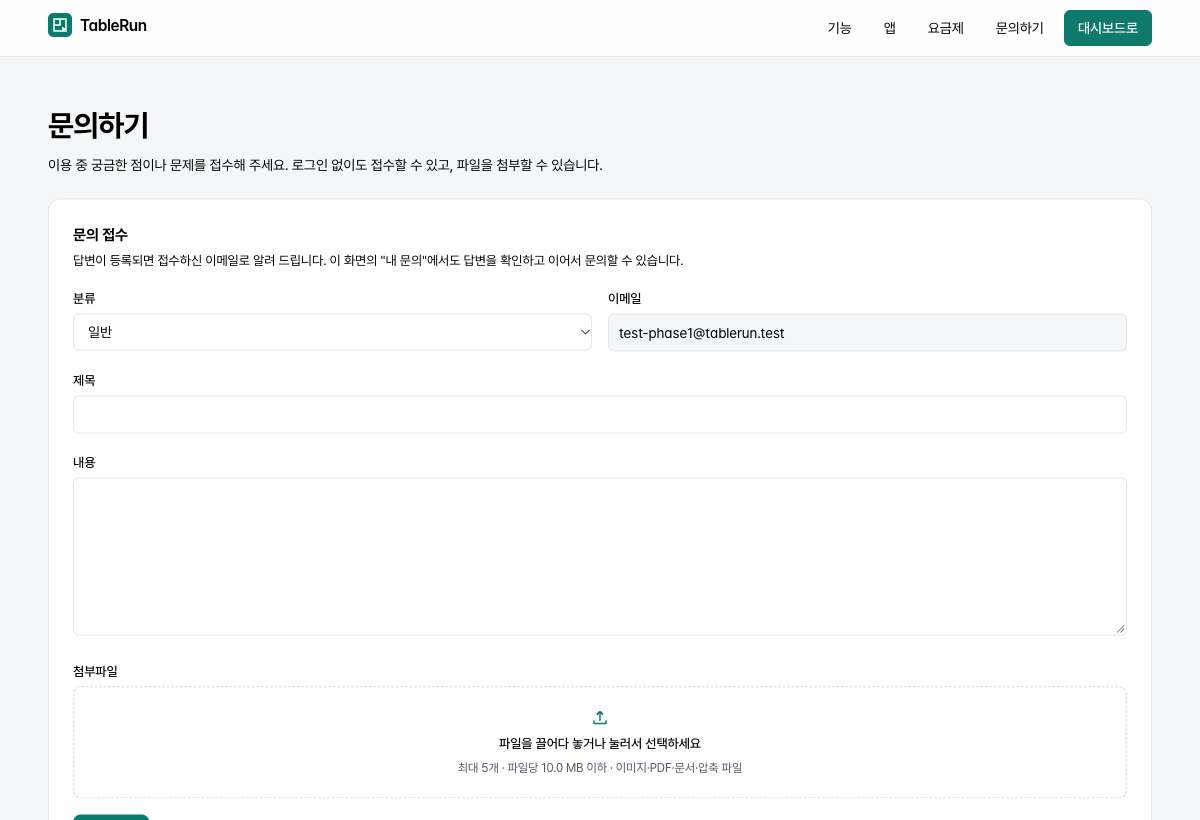Click the 문의하기 page heading
The image size is (1200, 820).
tap(98, 125)
